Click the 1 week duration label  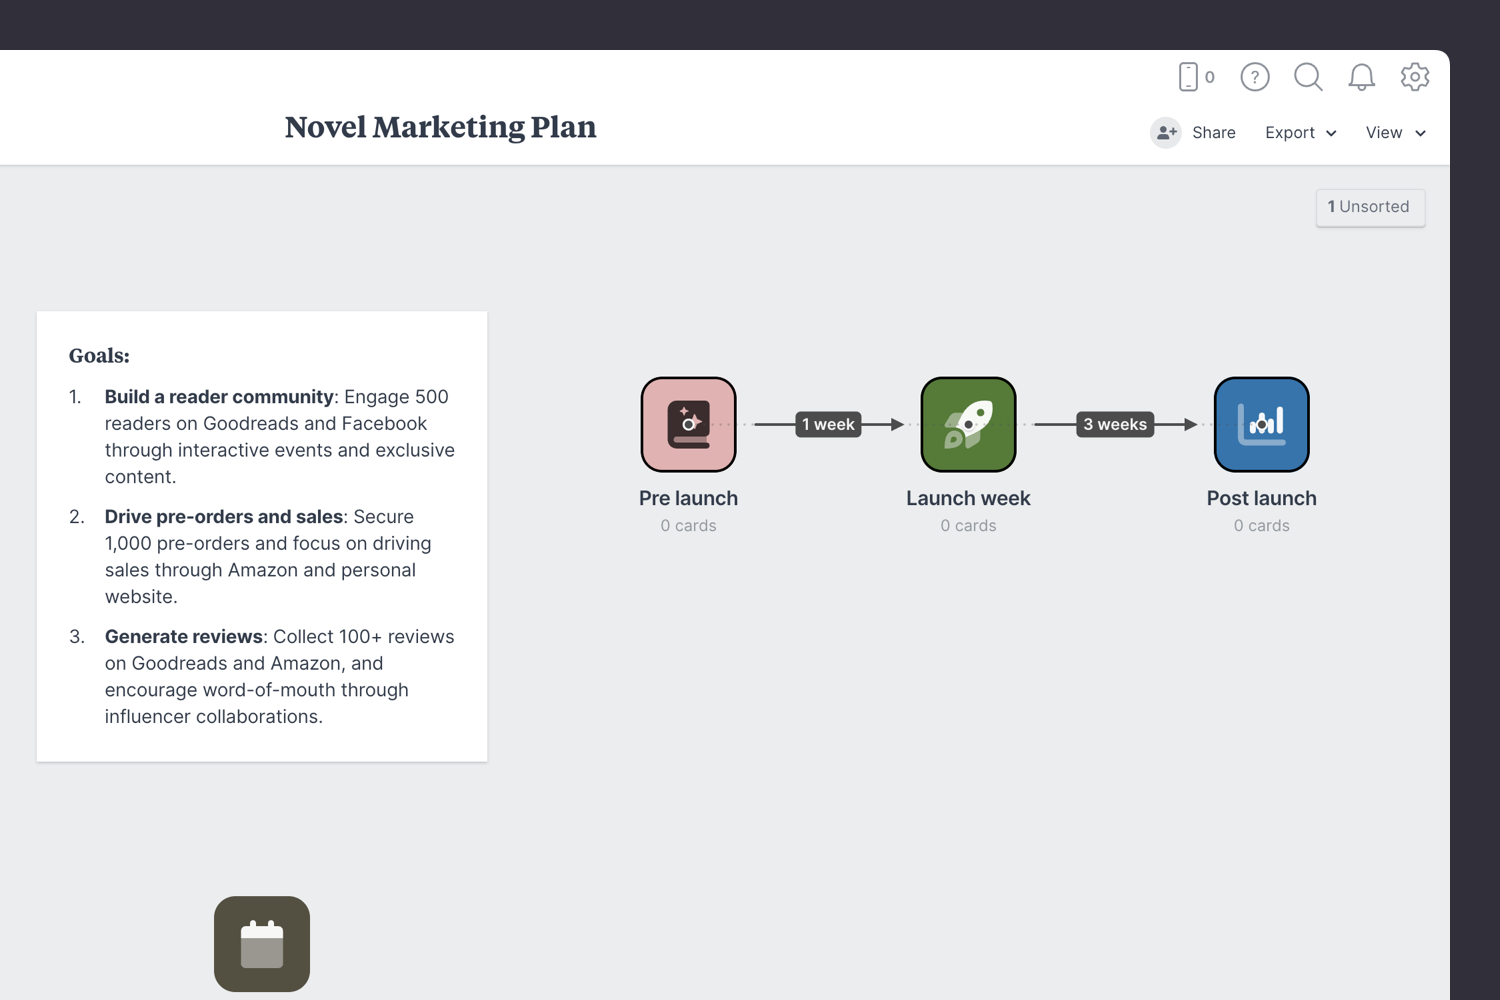pyautogui.click(x=828, y=424)
